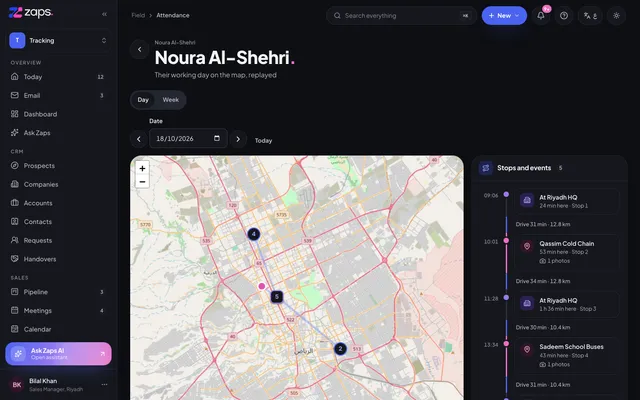Image resolution: width=640 pixels, height=400 pixels.
Task: Click map stop marker 5
Action: pos(277,297)
